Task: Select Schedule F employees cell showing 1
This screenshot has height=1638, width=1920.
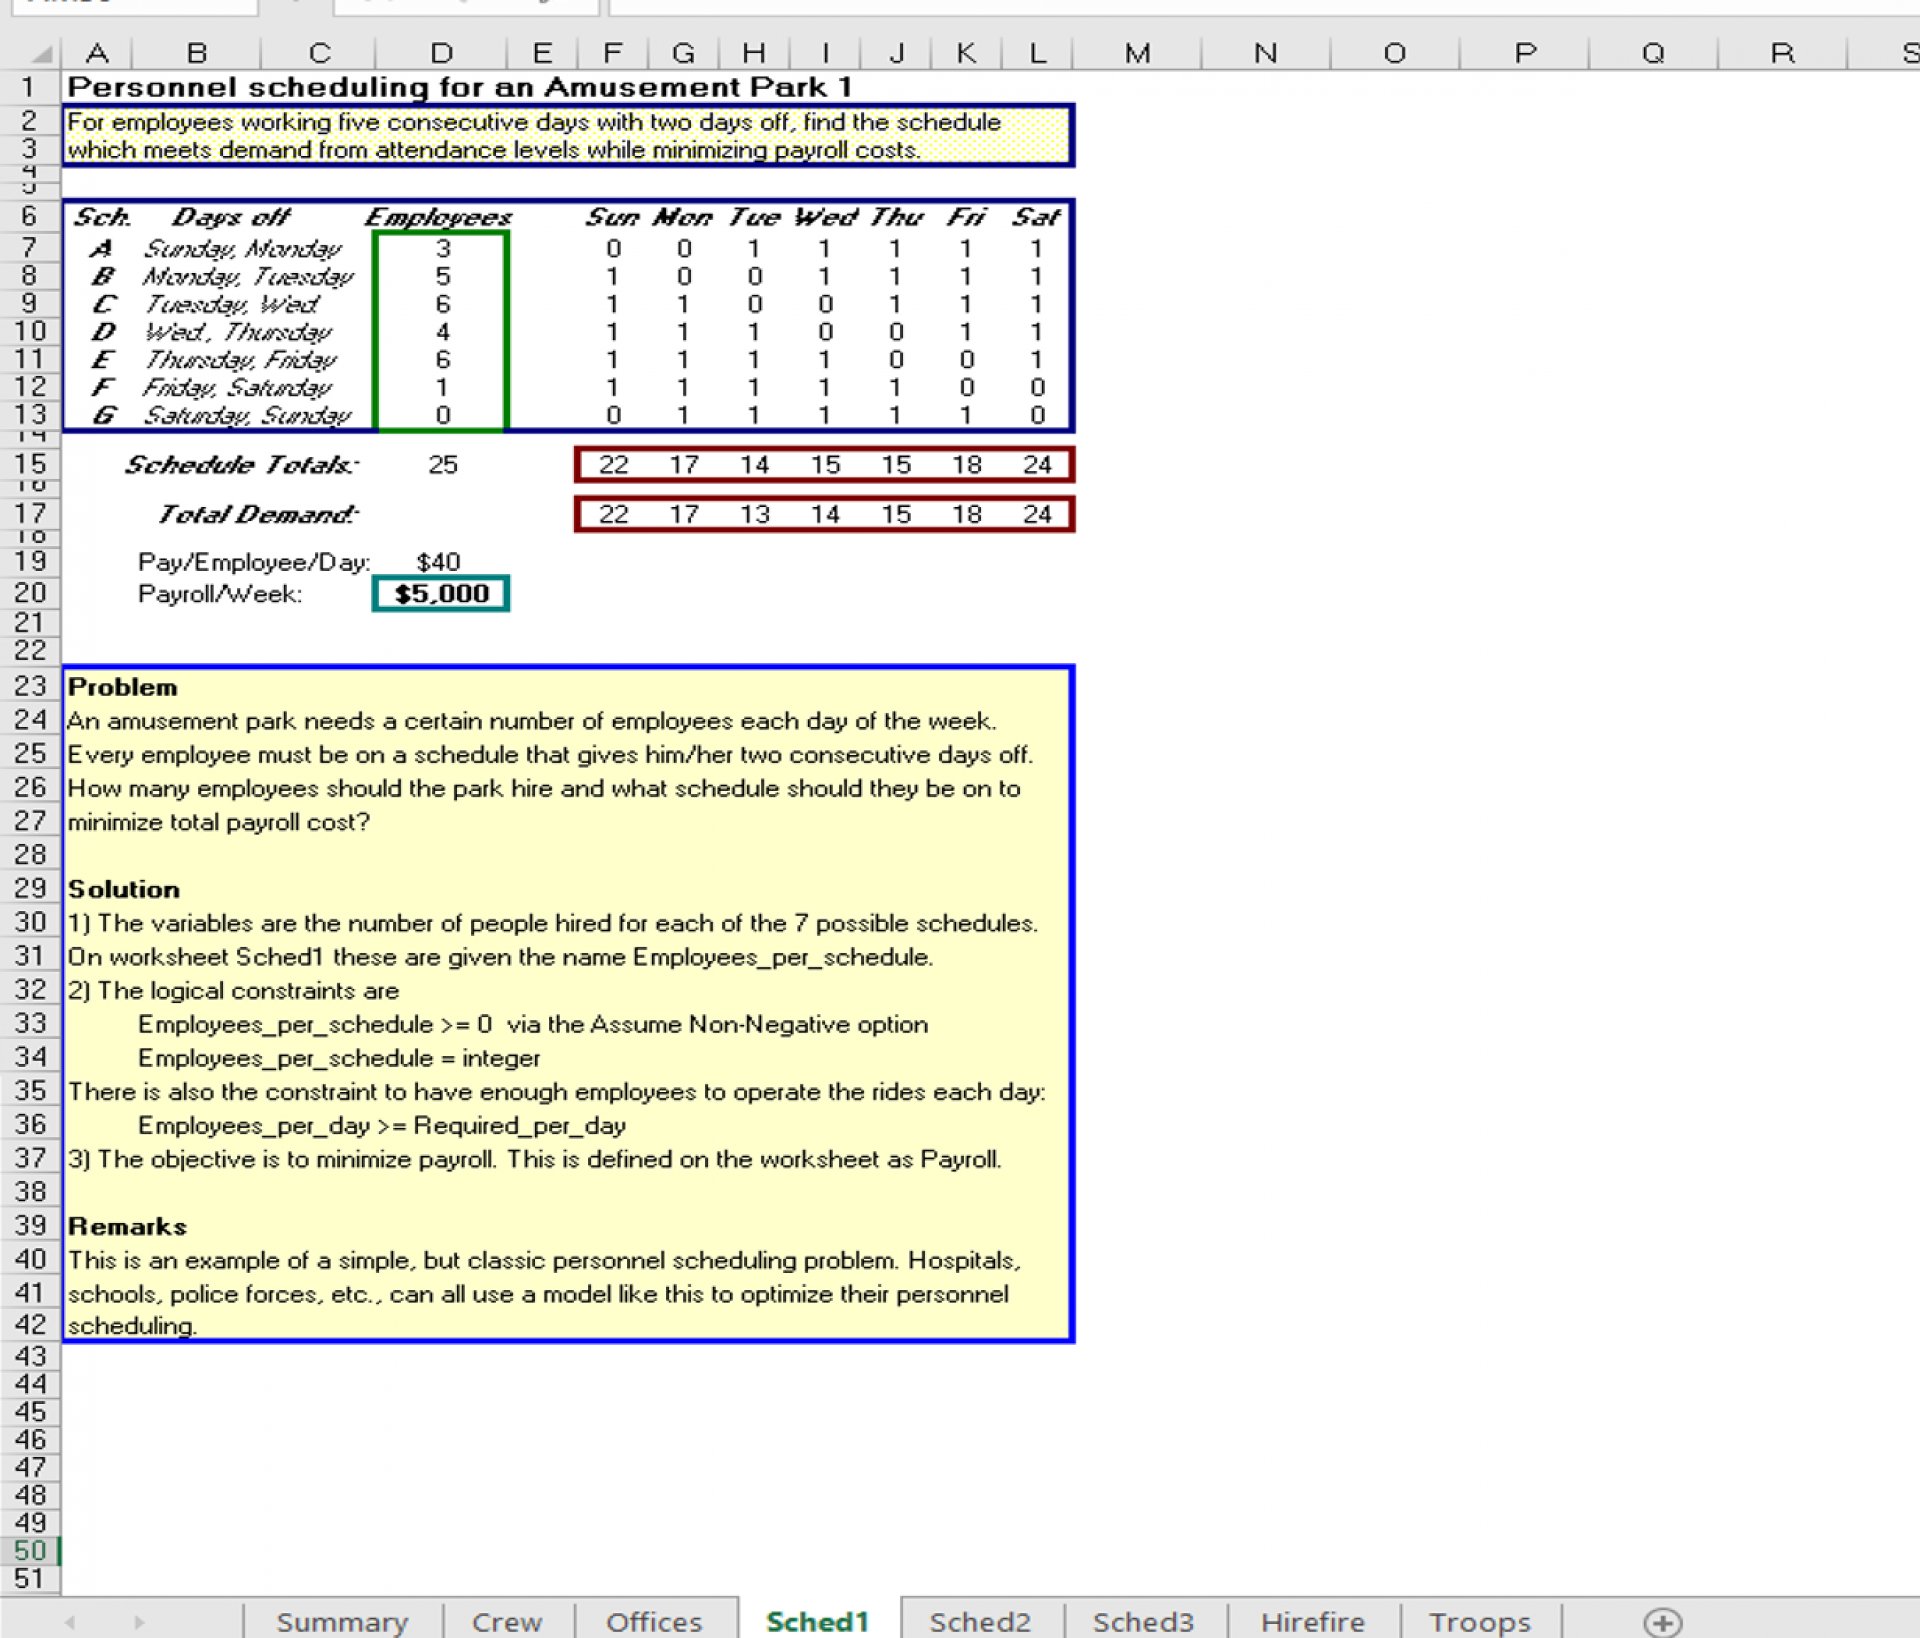Action: pyautogui.click(x=442, y=387)
